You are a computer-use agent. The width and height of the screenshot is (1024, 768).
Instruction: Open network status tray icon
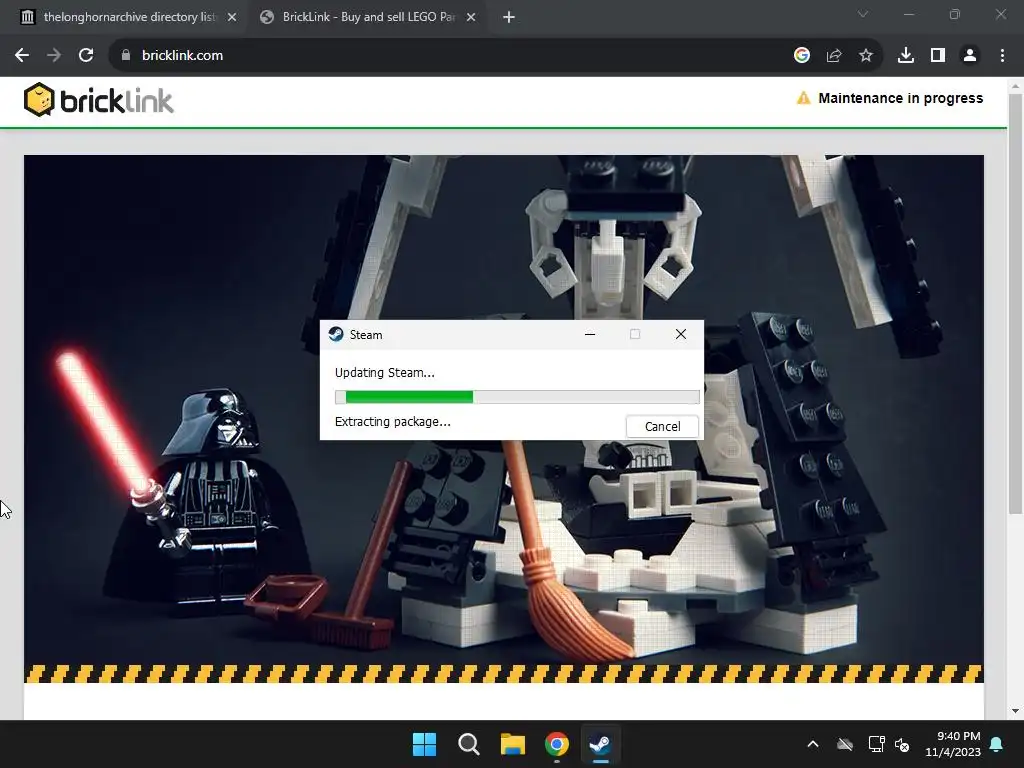[x=876, y=744]
